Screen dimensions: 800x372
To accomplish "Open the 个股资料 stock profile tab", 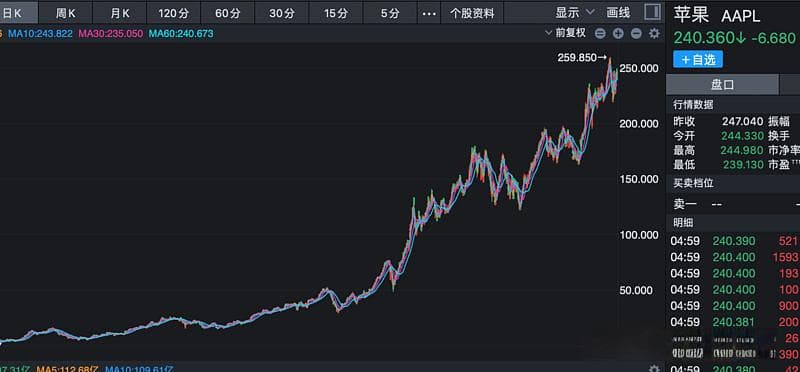I will 472,13.
